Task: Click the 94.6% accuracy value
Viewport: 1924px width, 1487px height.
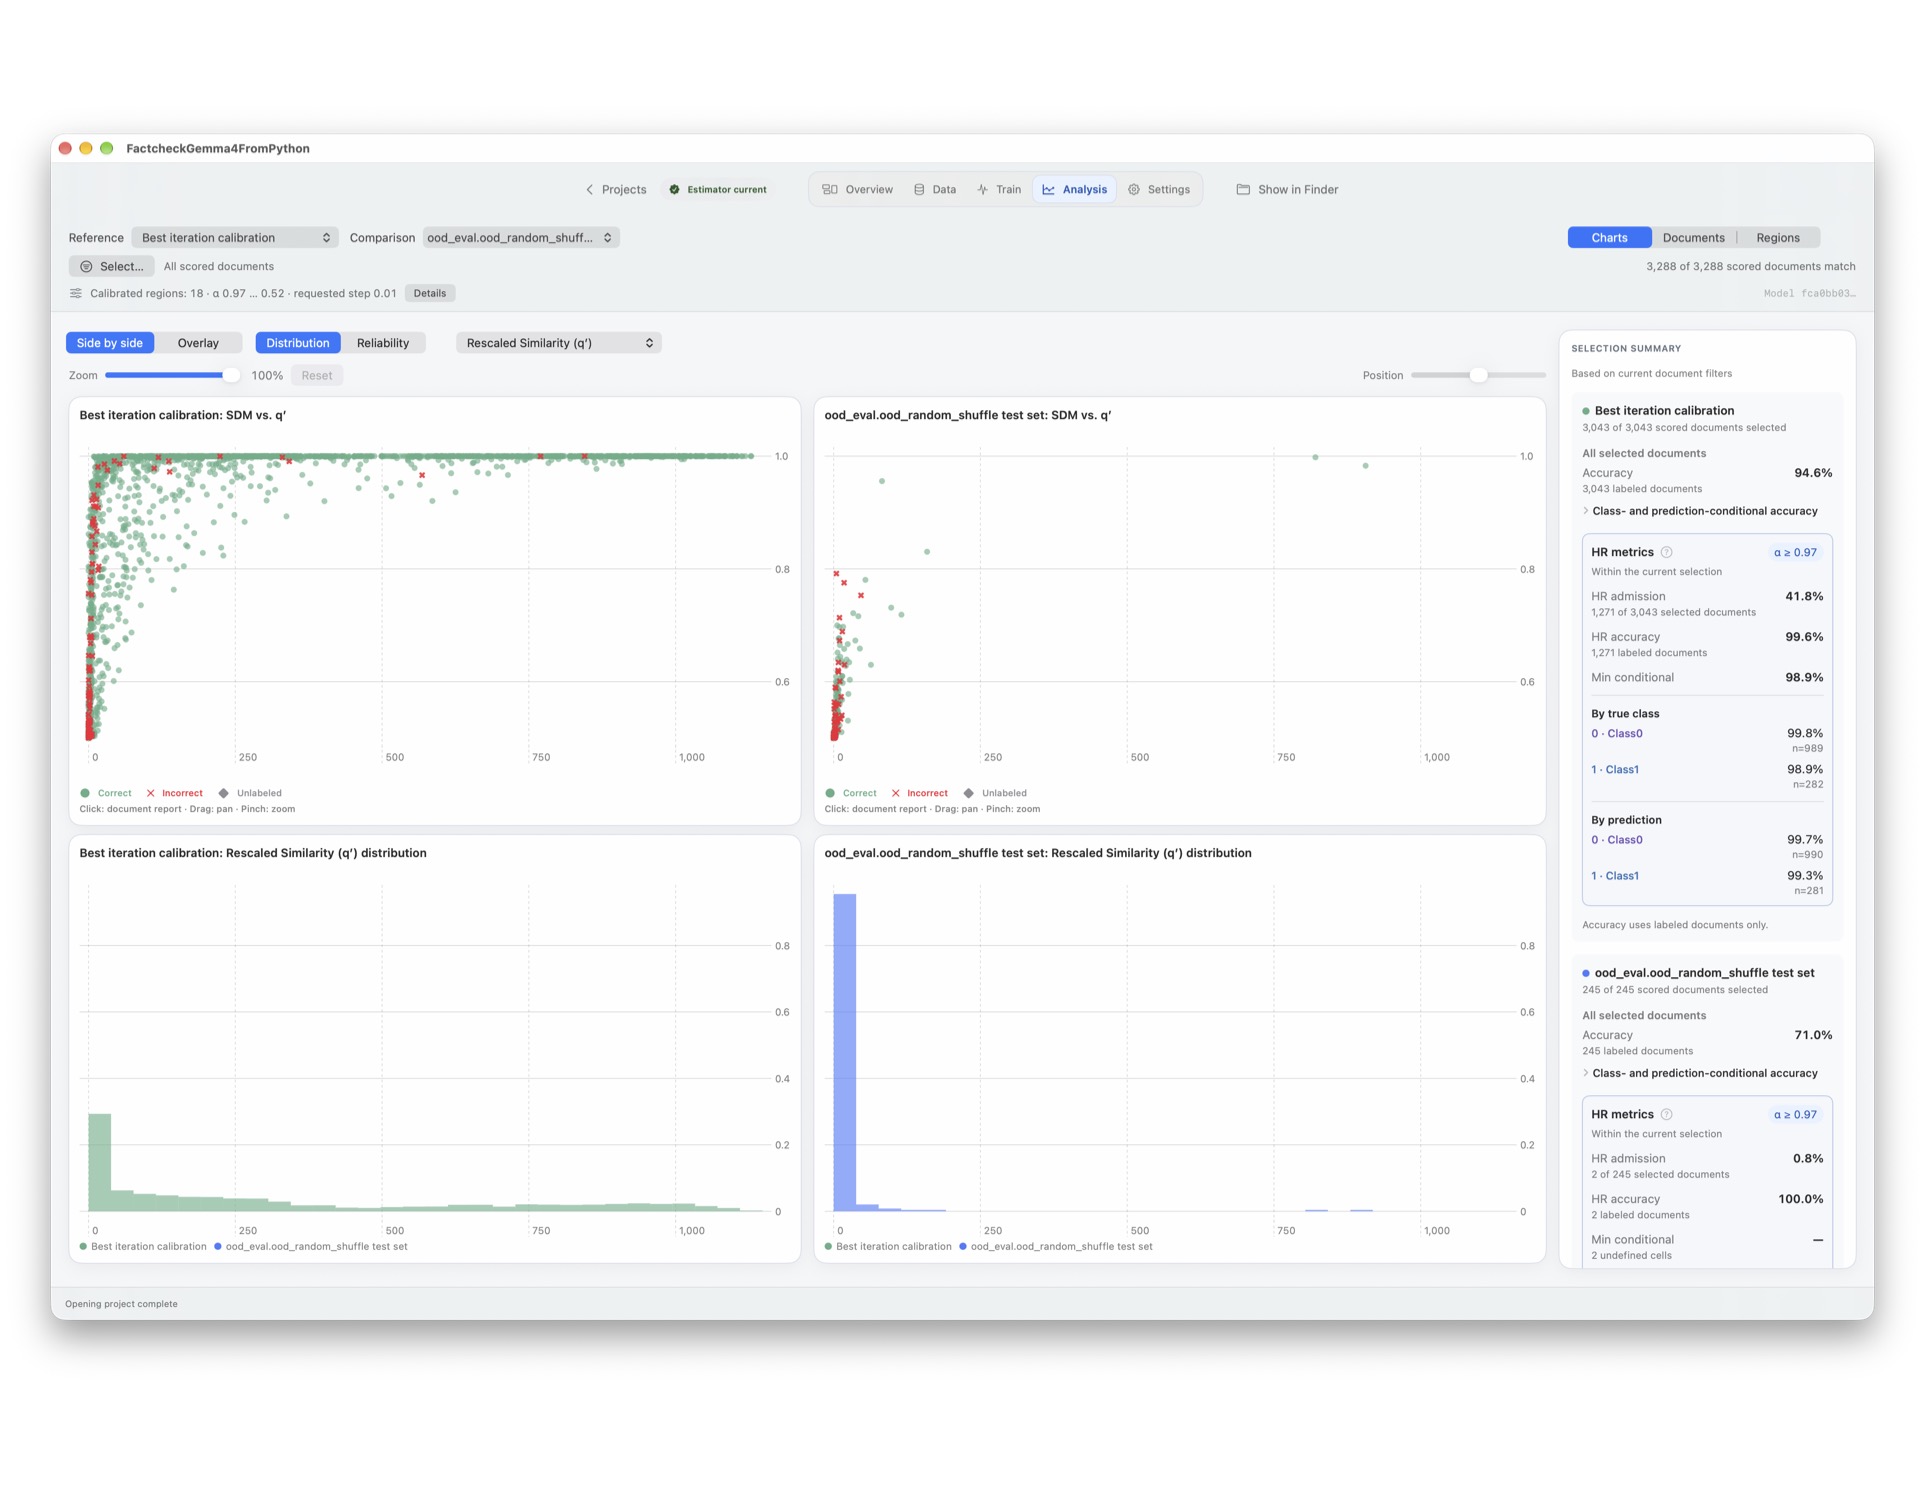Action: pos(1813,473)
